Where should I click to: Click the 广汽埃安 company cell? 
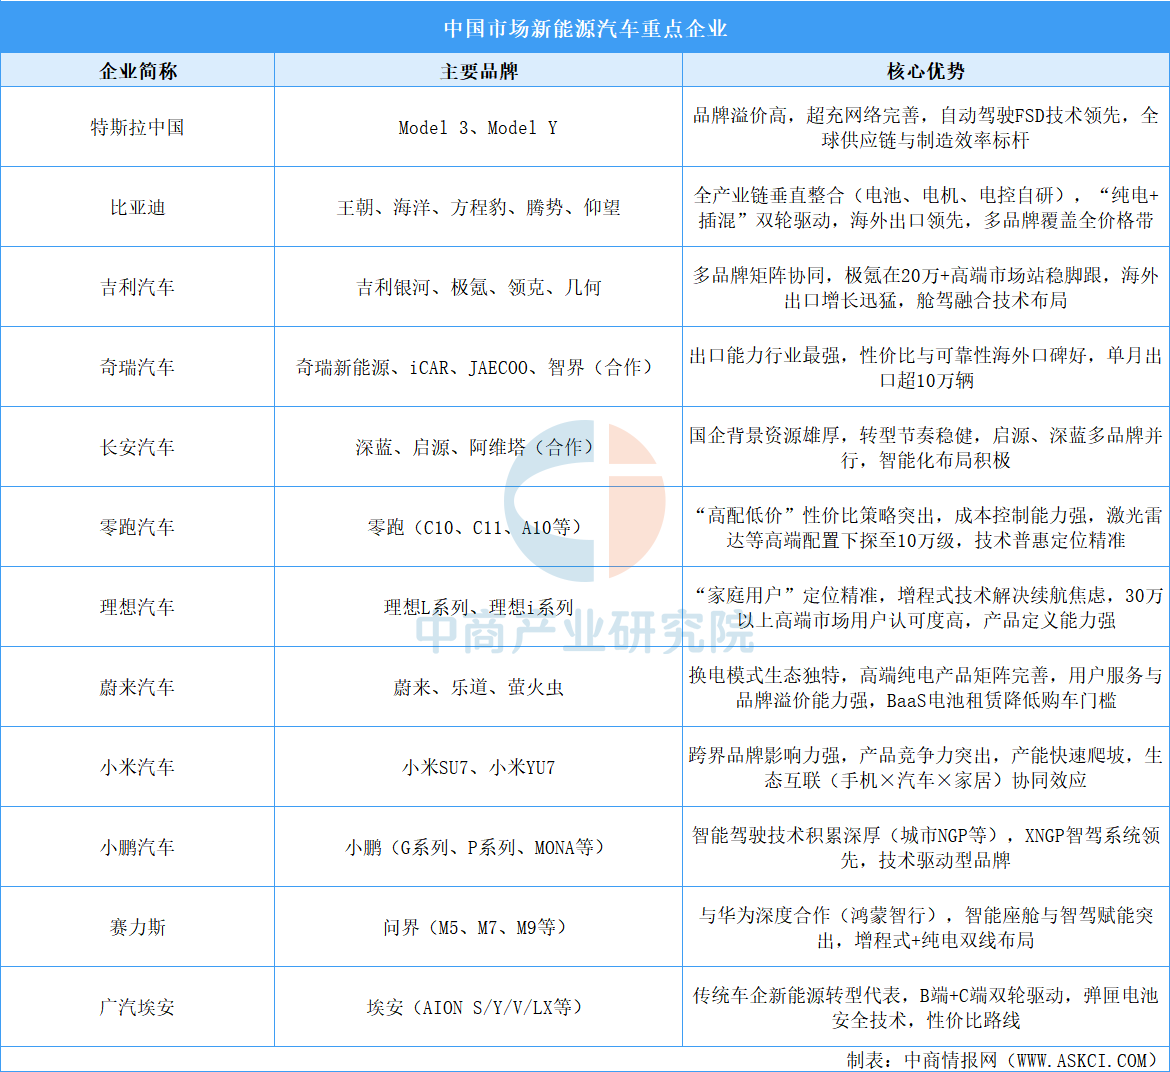click(x=137, y=1007)
